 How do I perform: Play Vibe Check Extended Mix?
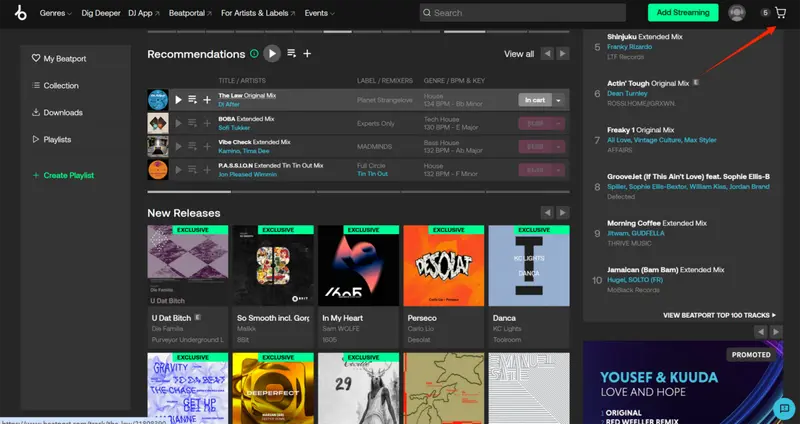pos(178,146)
